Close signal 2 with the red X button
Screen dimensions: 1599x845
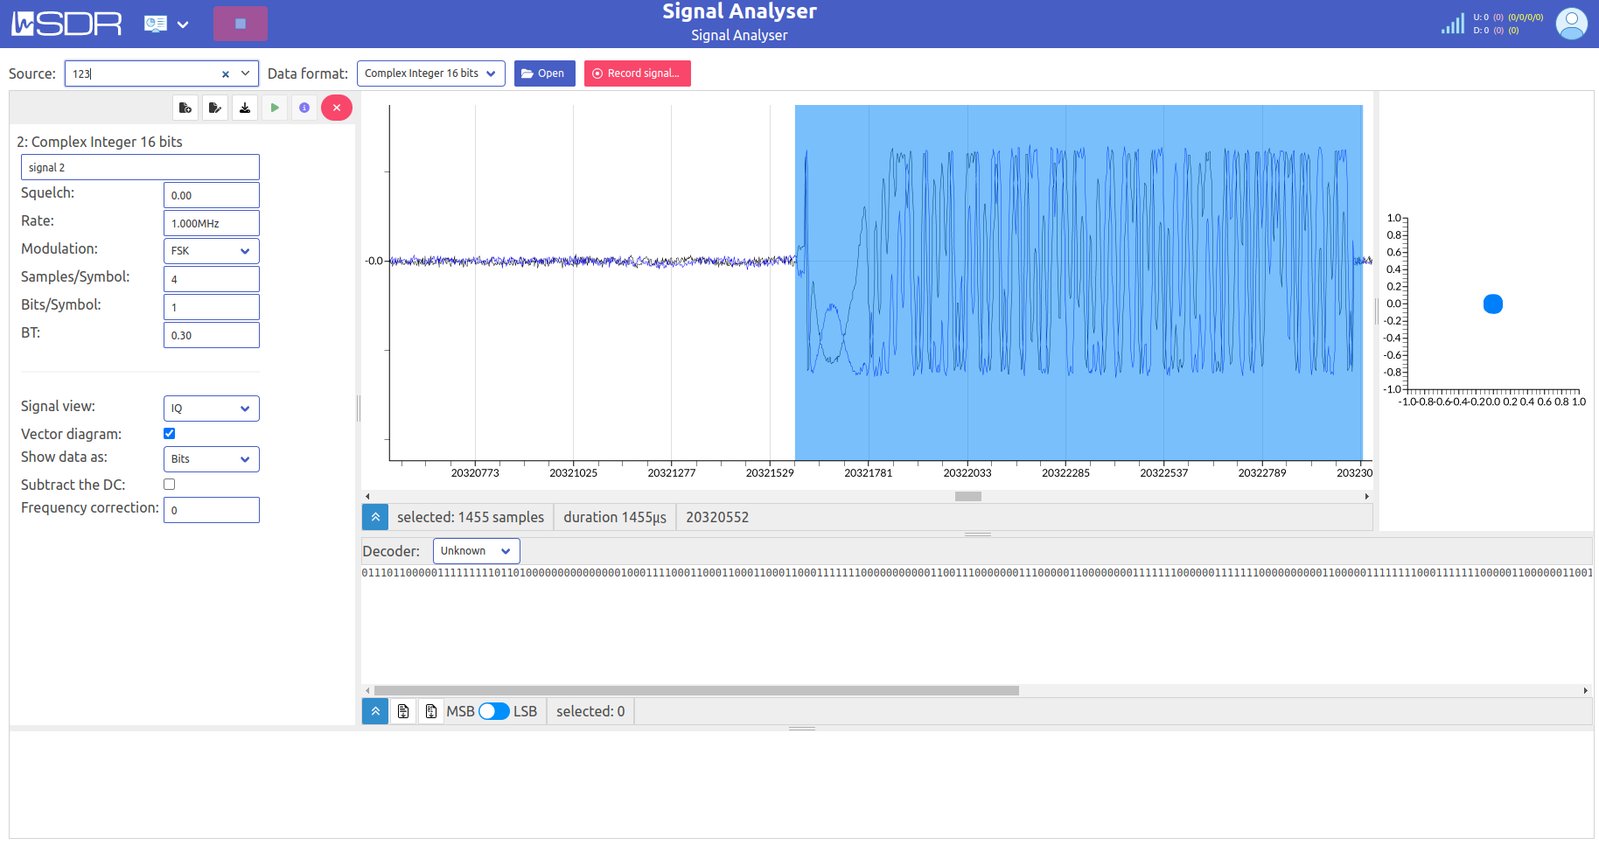[x=337, y=108]
